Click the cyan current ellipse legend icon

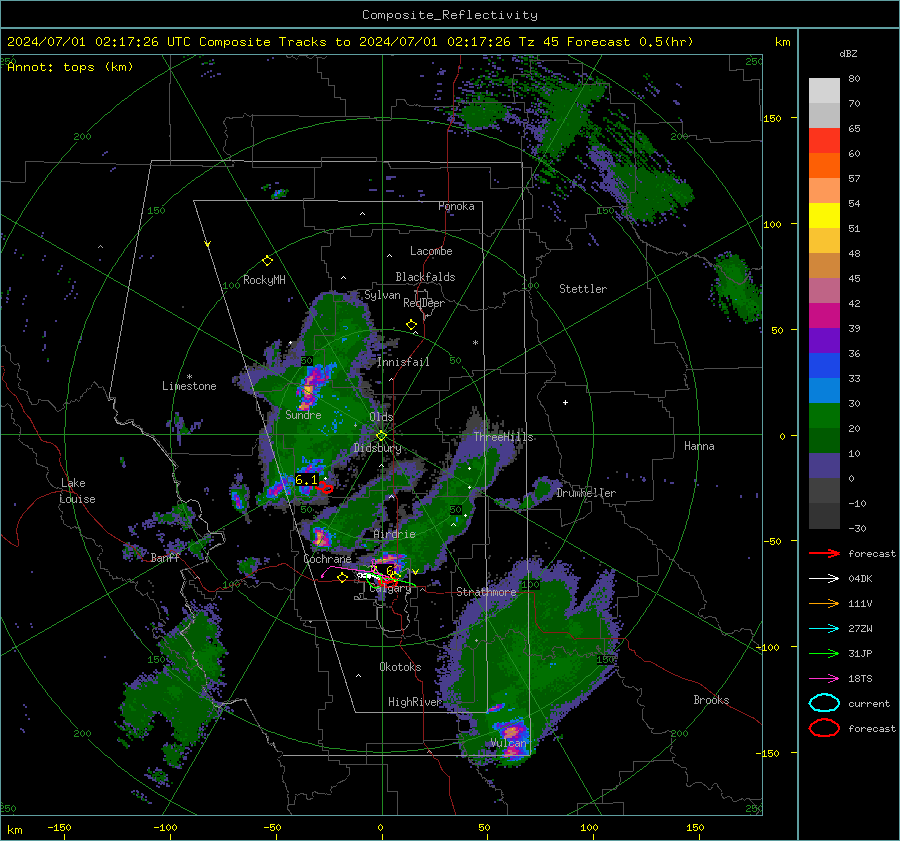tap(824, 703)
